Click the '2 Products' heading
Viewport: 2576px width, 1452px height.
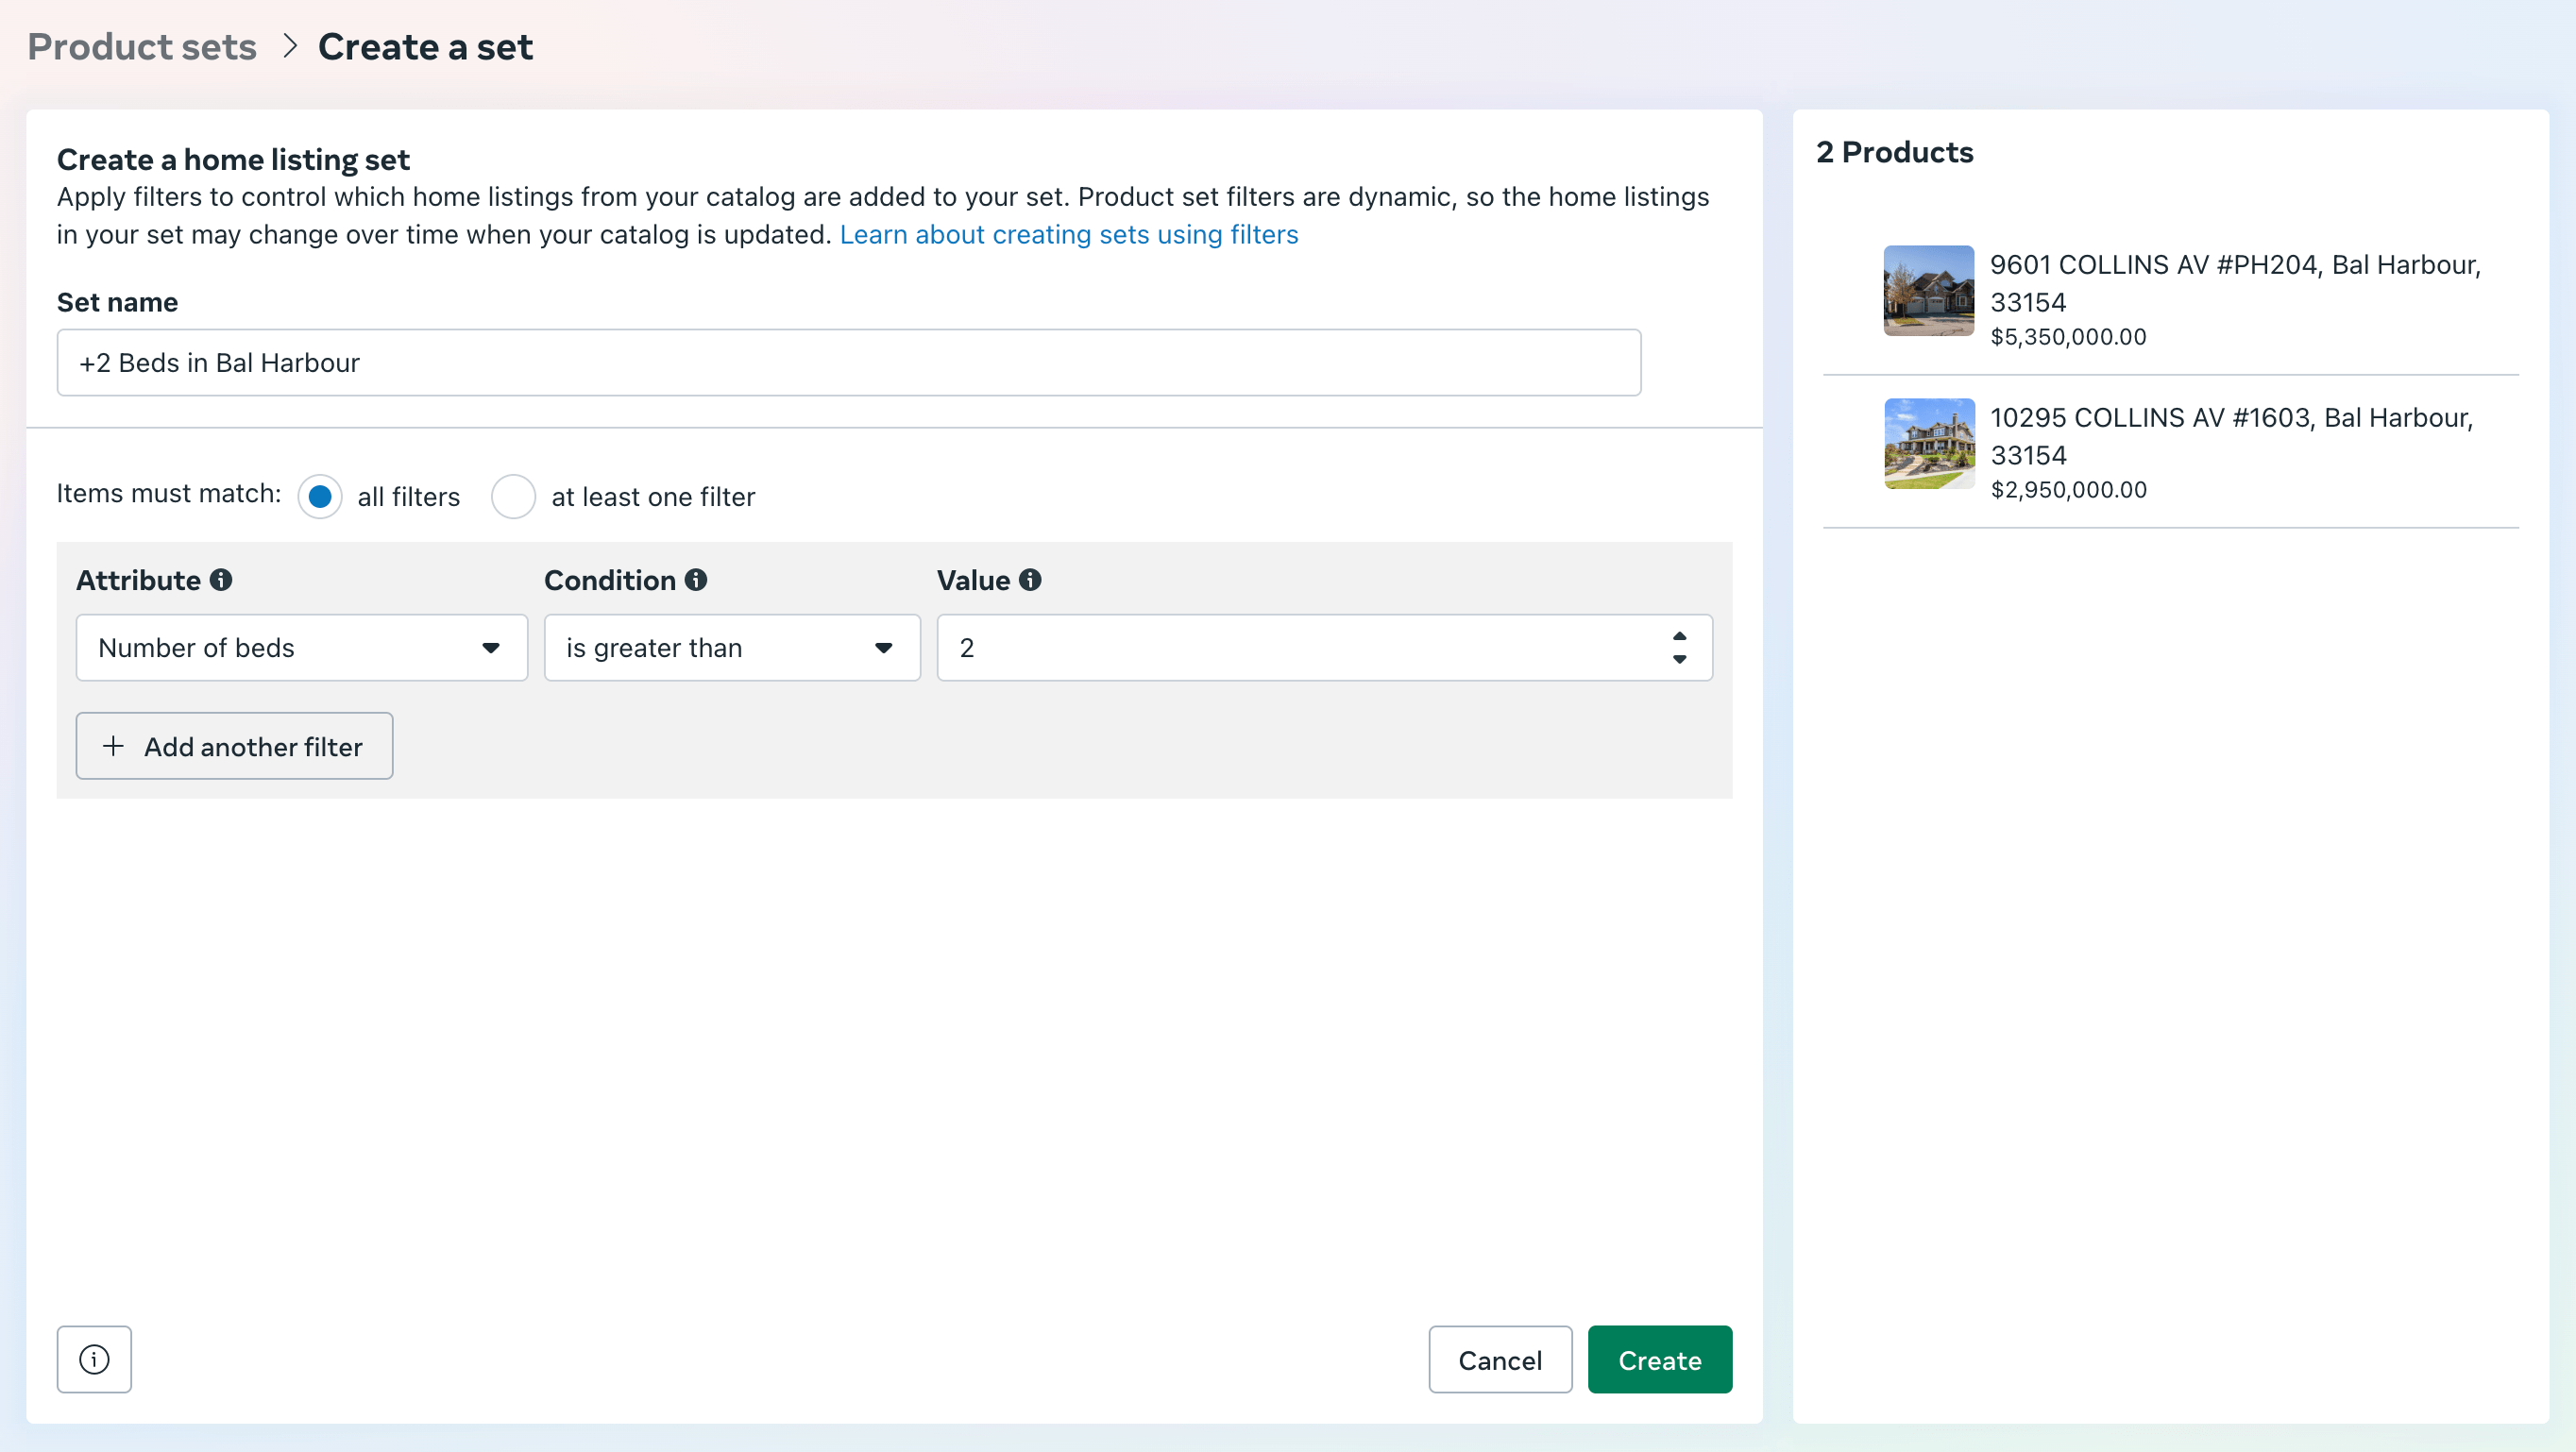tap(1895, 152)
